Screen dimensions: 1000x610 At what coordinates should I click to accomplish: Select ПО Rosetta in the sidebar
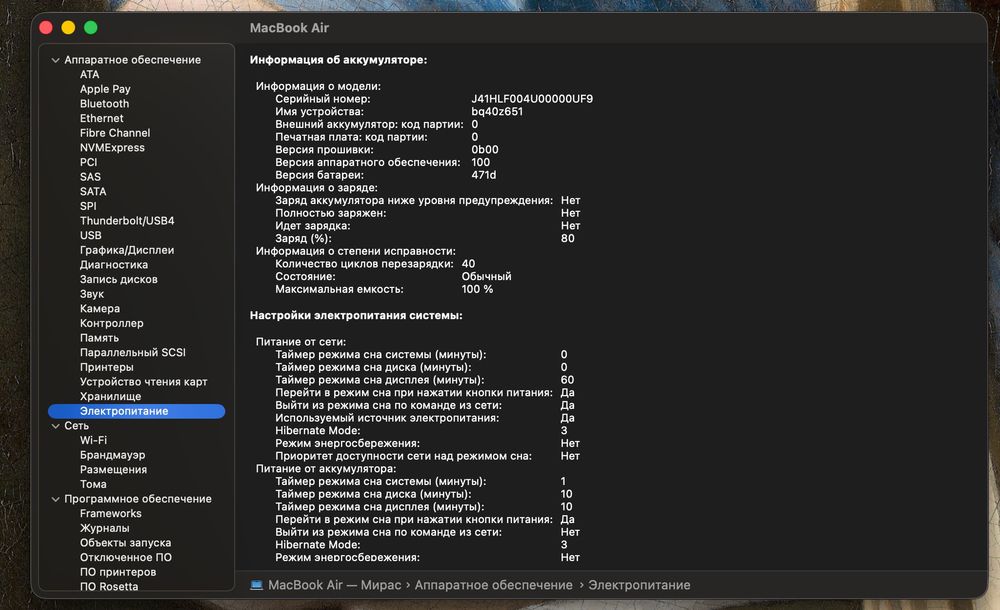pos(109,586)
